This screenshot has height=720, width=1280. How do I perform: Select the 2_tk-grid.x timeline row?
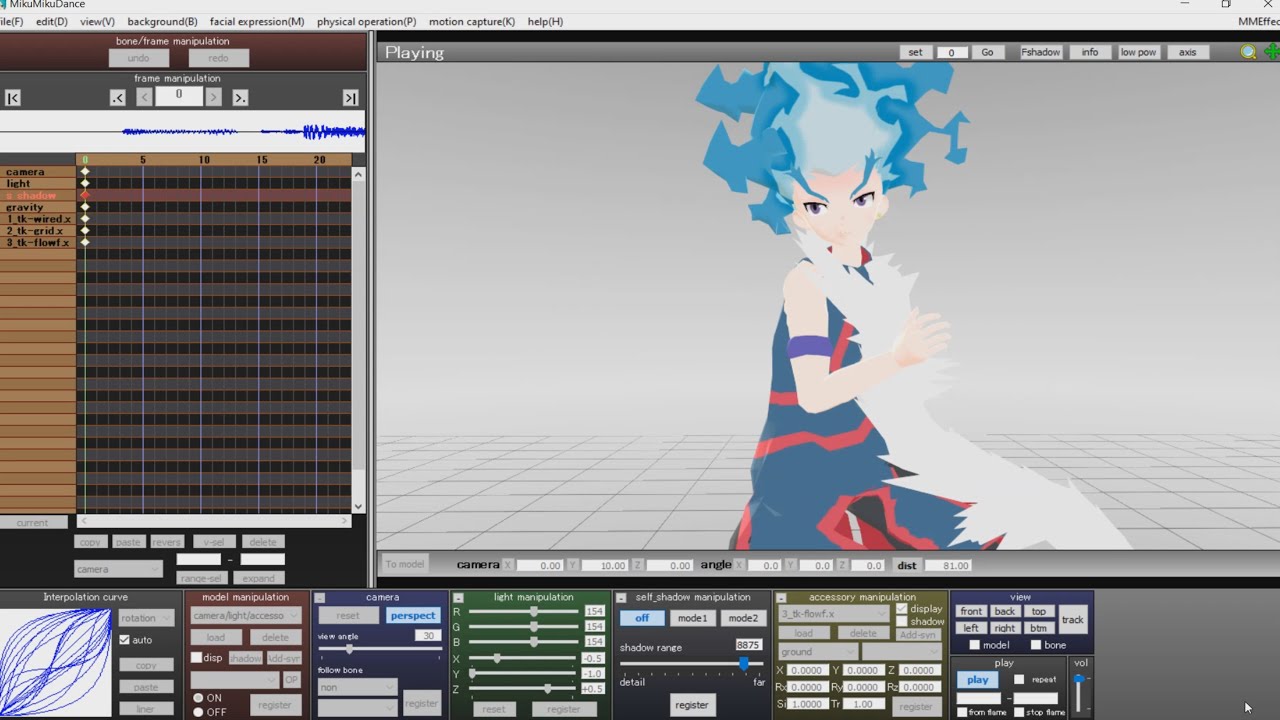38,231
